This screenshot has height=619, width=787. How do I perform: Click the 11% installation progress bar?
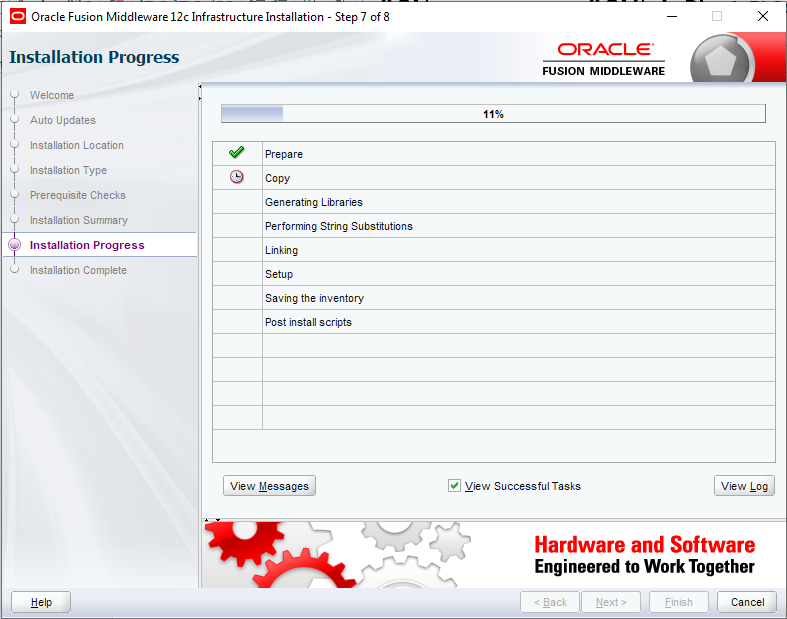[x=493, y=113]
